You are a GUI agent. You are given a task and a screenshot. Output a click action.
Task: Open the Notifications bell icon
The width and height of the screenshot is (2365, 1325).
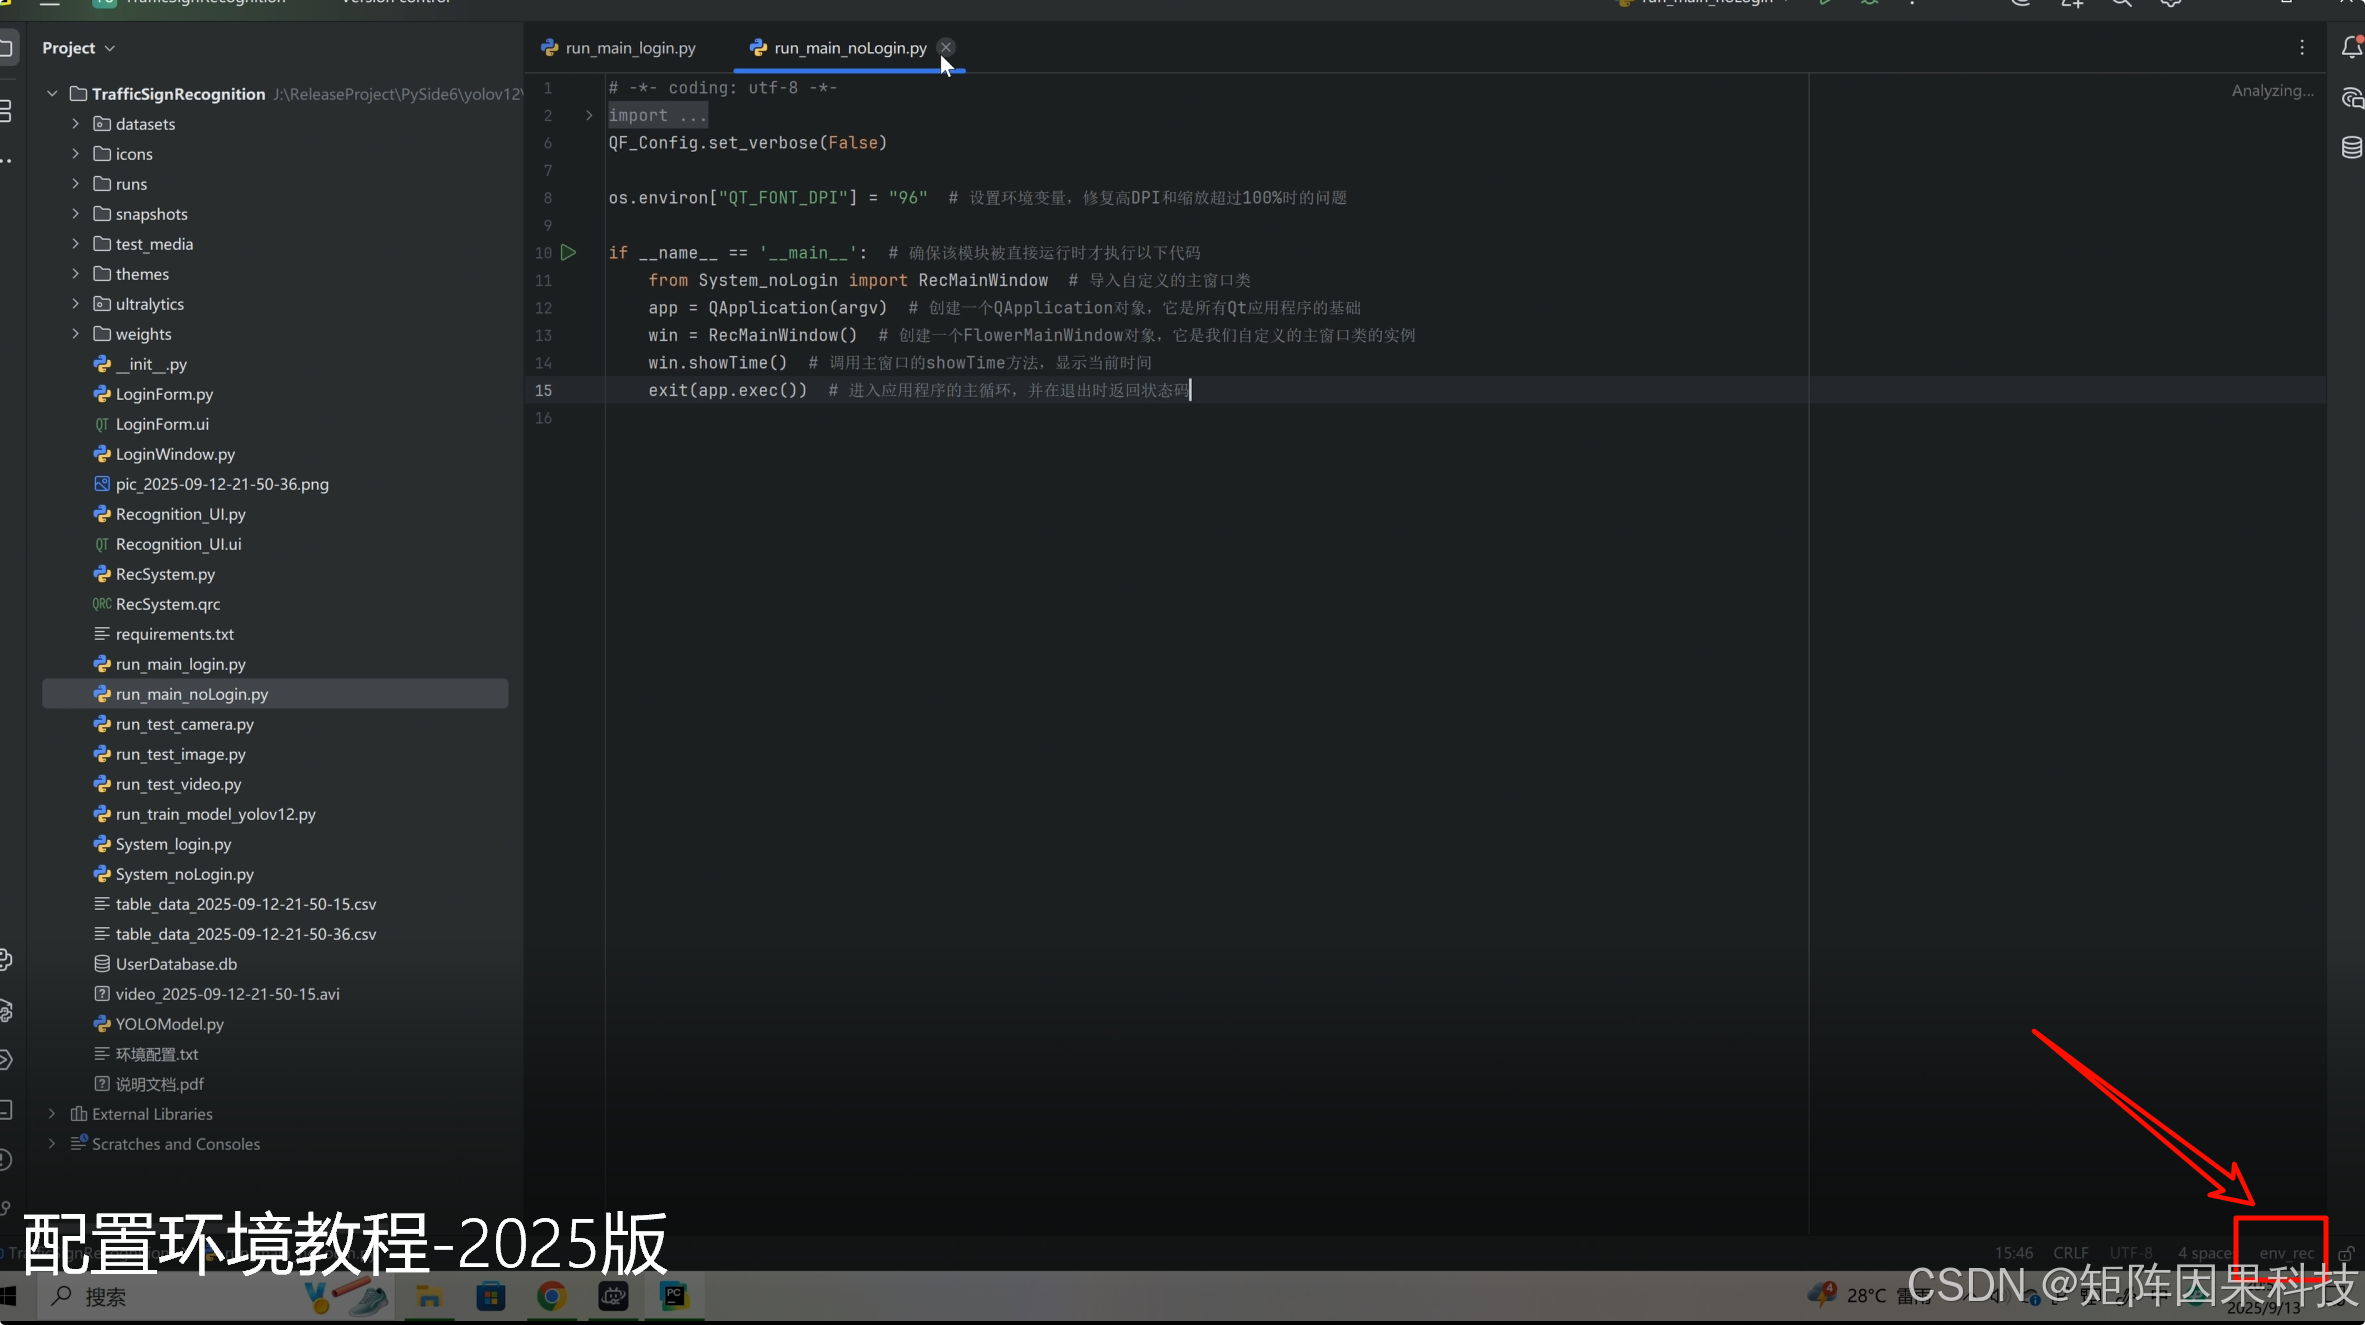click(2350, 48)
